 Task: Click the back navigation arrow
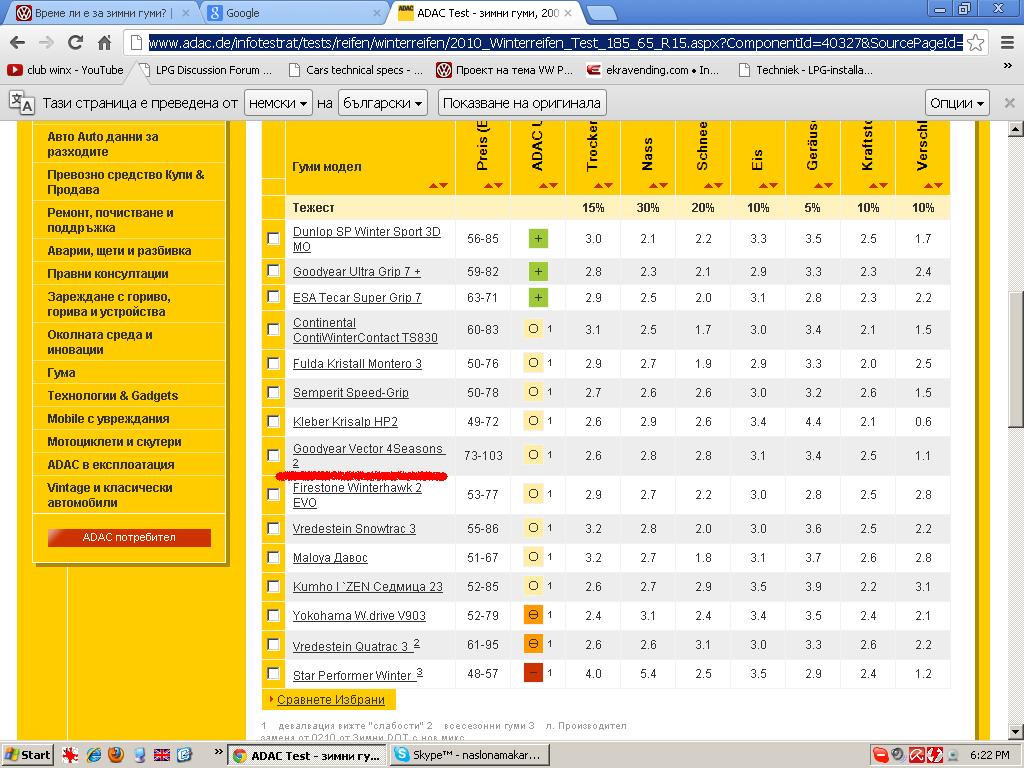pos(17,43)
